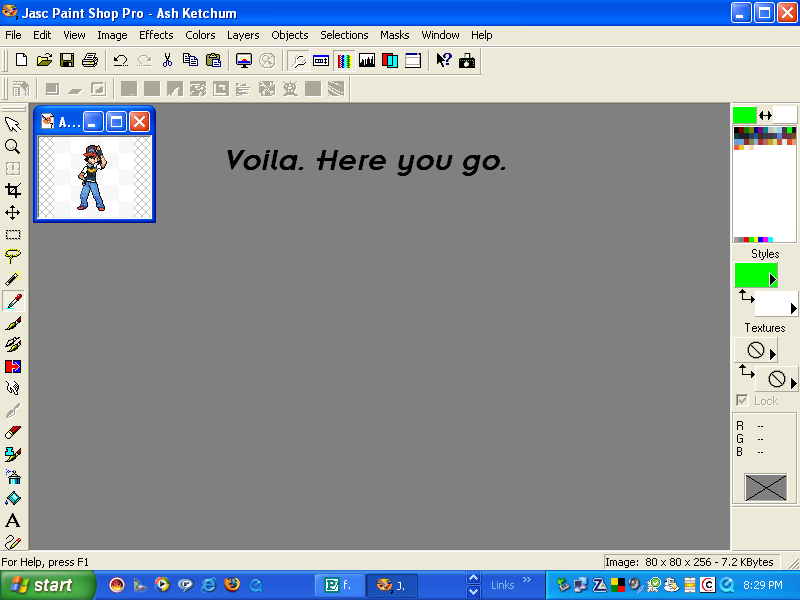Toggle the Lock checkbox
The width and height of the screenshot is (800, 600).
pos(742,401)
